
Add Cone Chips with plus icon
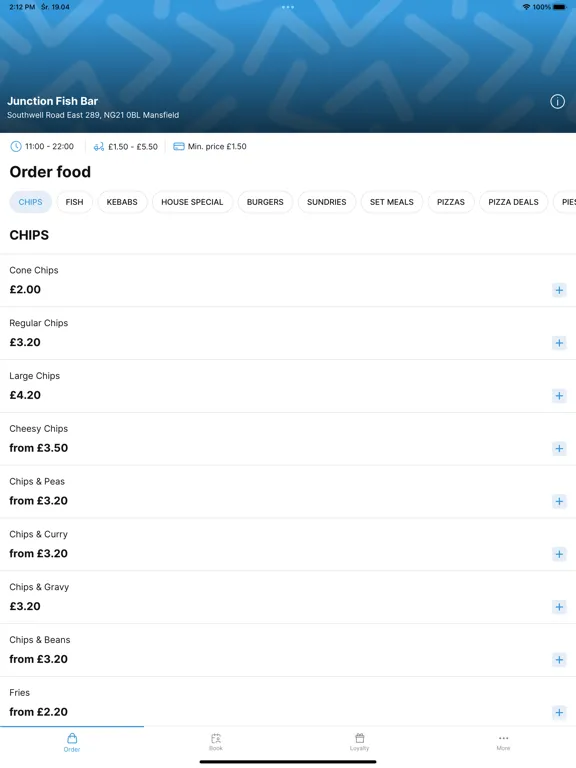[x=559, y=290]
